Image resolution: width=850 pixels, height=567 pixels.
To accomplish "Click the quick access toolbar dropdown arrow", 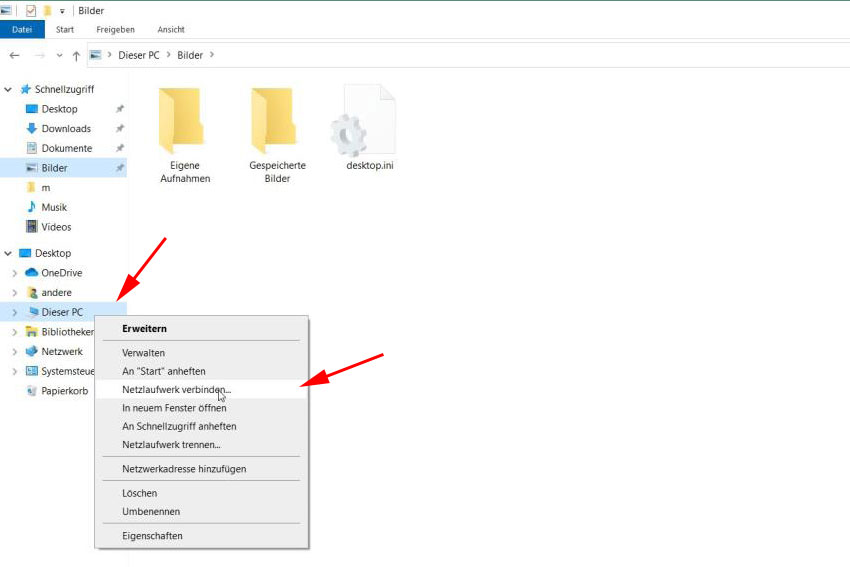I will pos(62,11).
